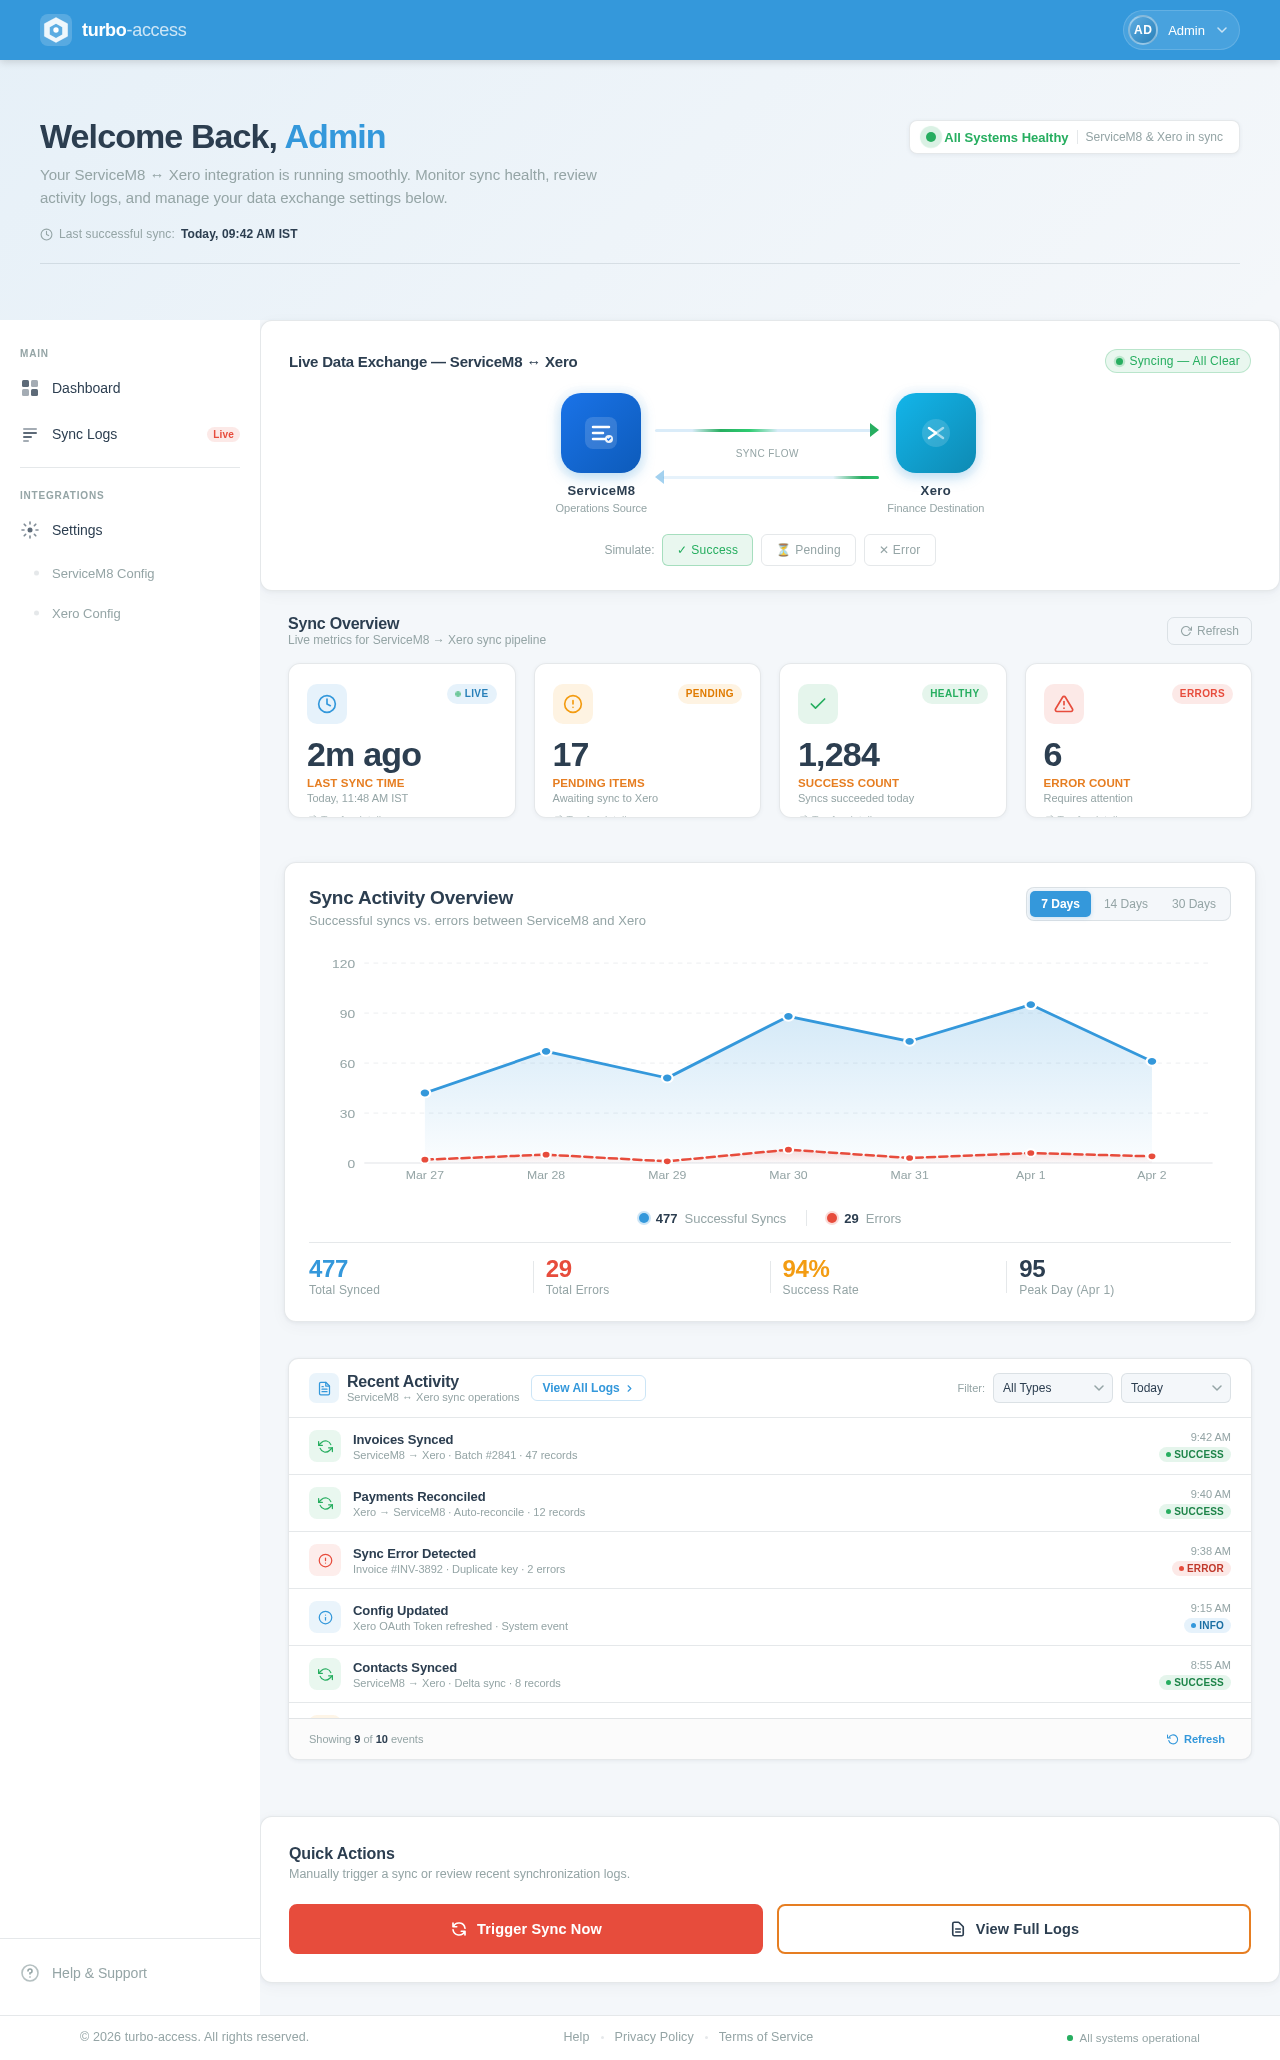Toggle the Errors legend item
Image resolution: width=1280 pixels, height=2060 pixels.
pos(864,1218)
